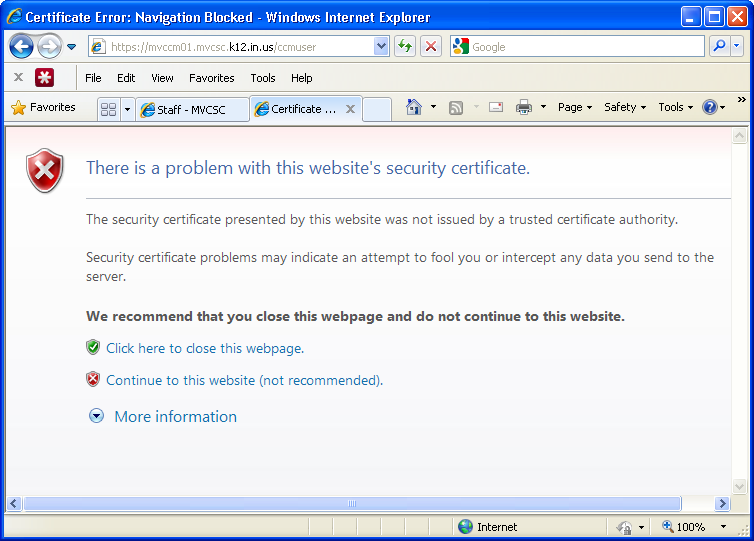
Task: Open search provider options dropdown
Action: (x=737, y=47)
